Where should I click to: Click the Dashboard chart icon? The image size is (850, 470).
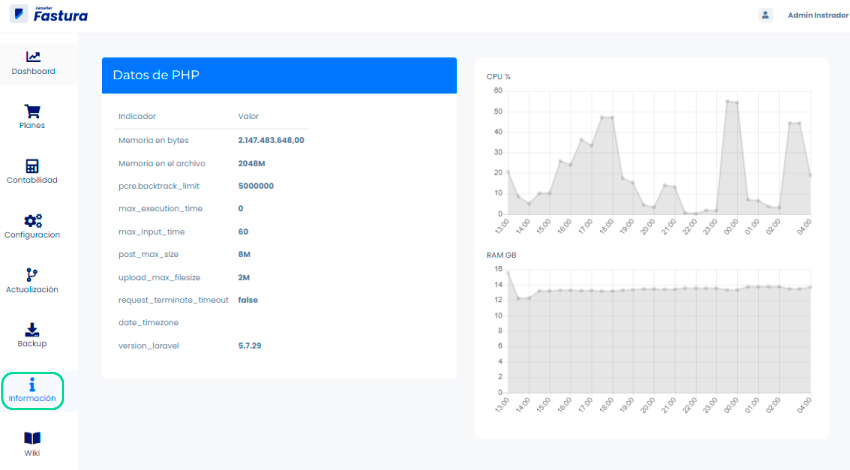tap(33, 57)
